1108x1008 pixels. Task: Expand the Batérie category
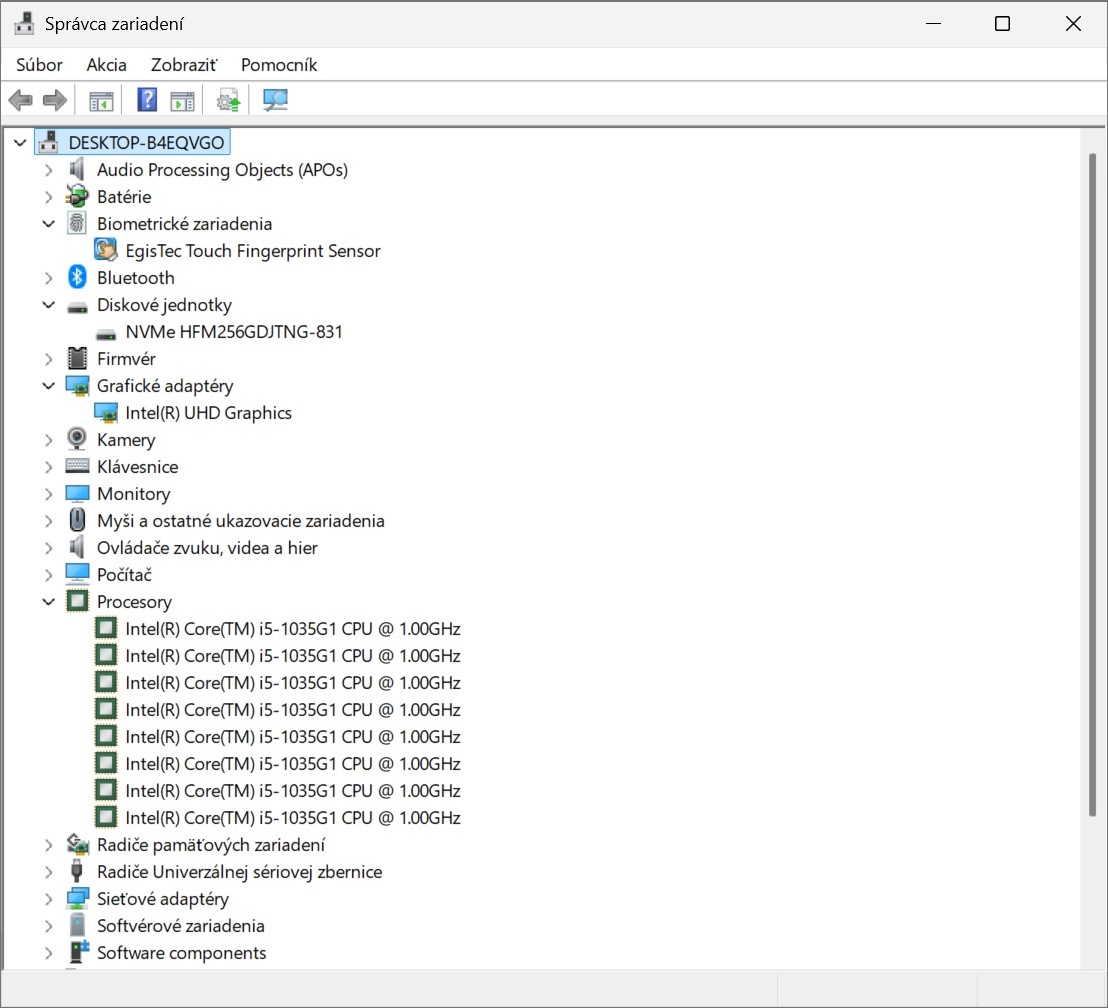(49, 197)
